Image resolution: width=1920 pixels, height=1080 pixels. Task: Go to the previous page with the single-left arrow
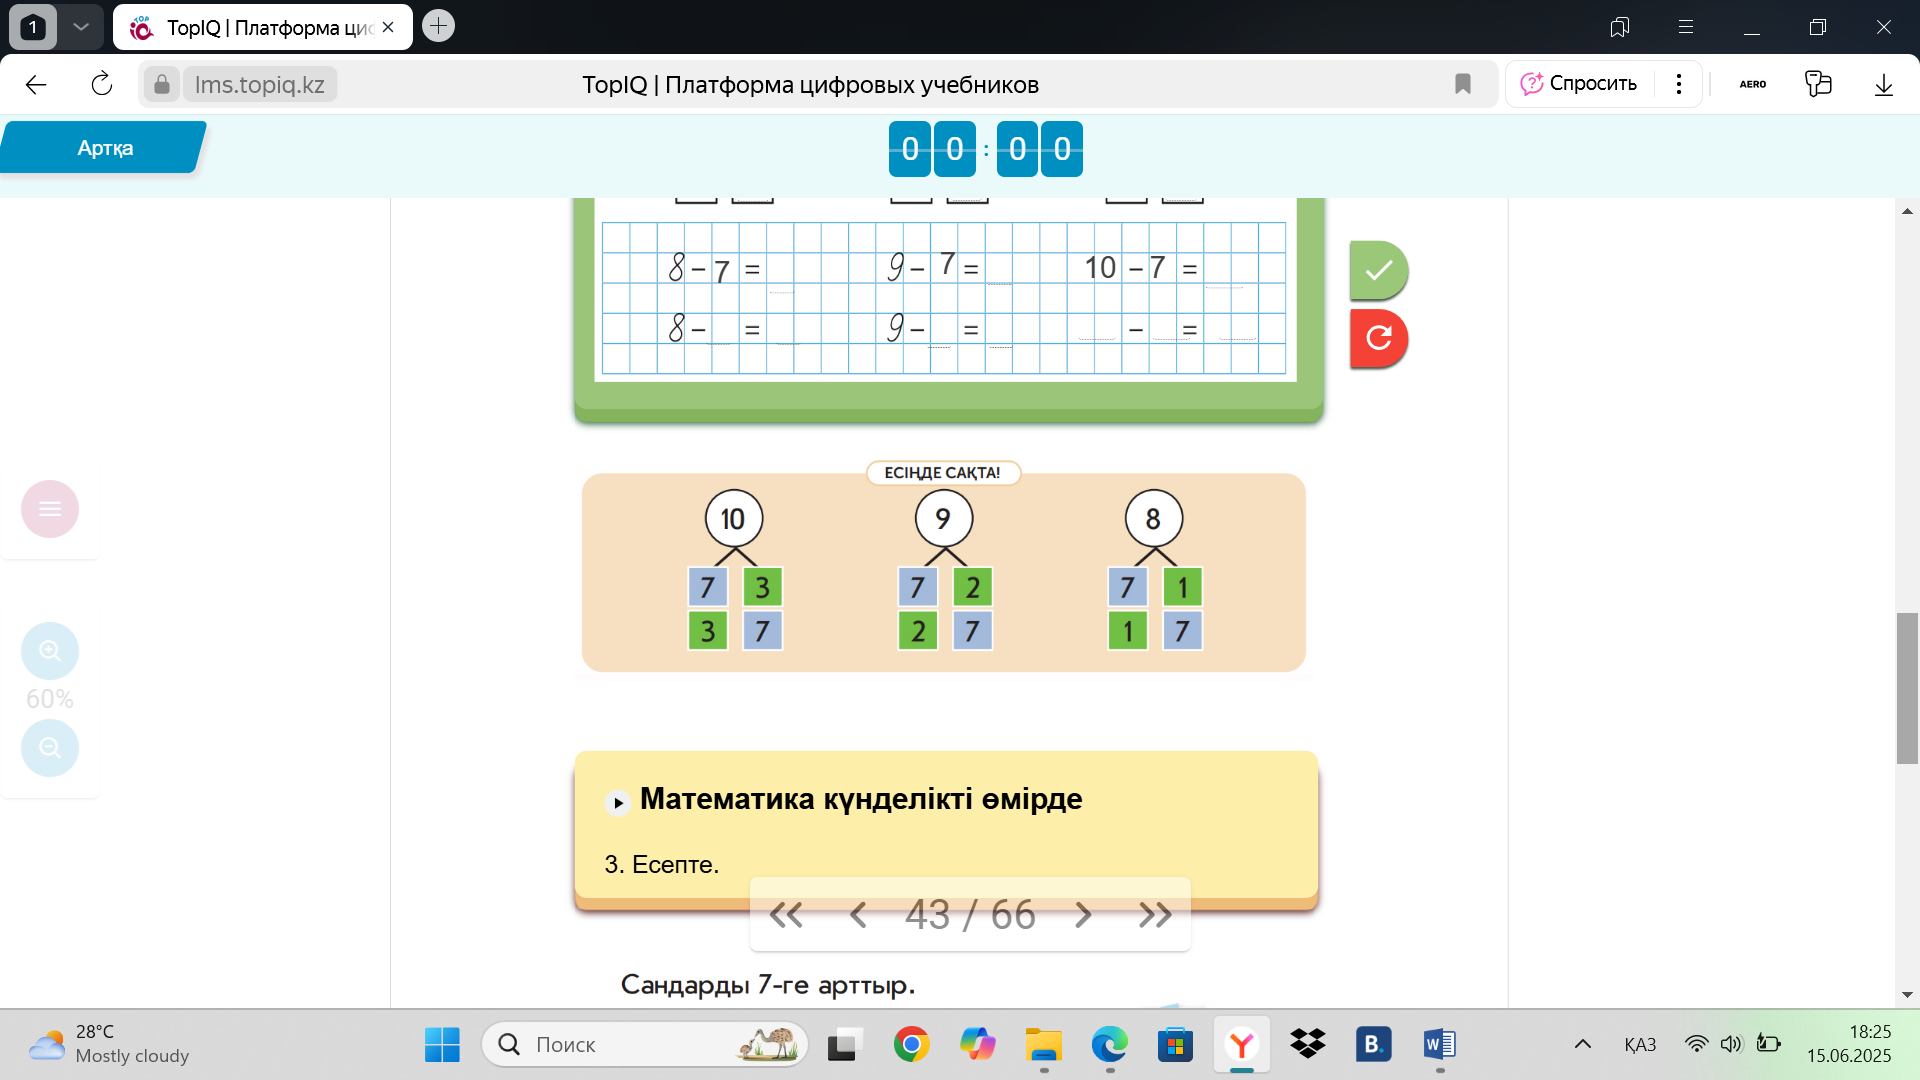coord(857,914)
